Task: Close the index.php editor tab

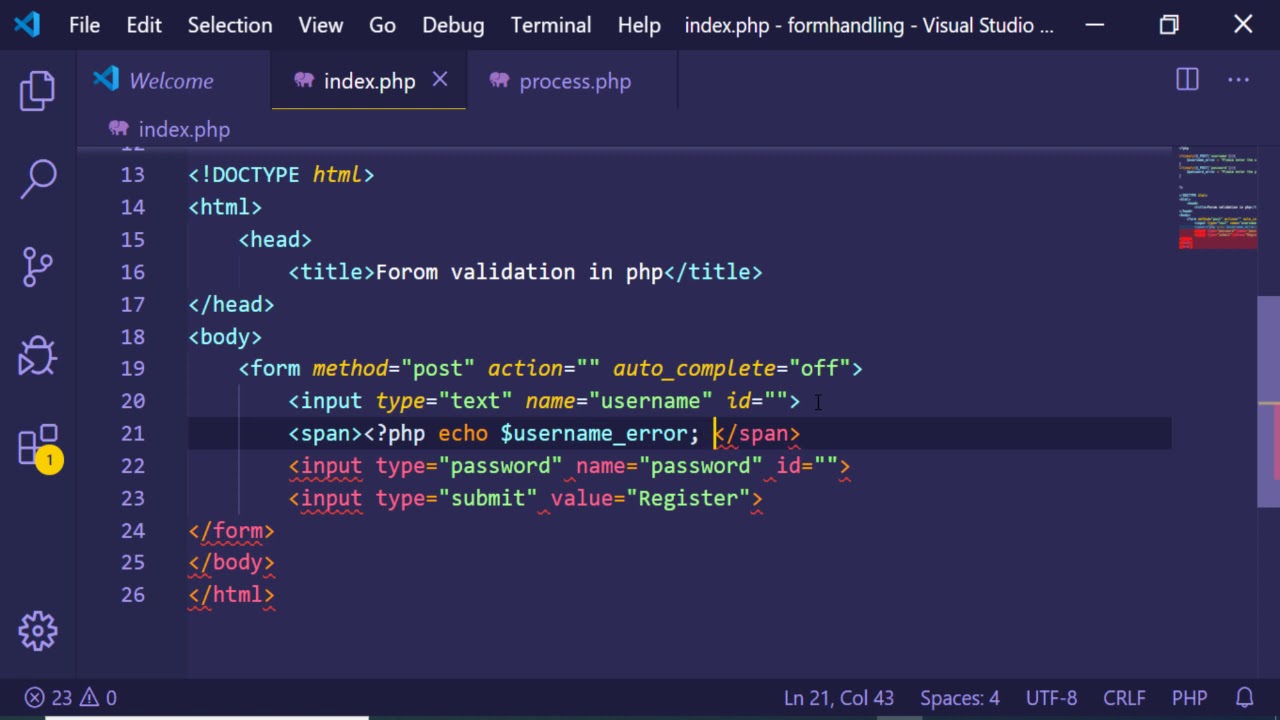Action: (x=440, y=80)
